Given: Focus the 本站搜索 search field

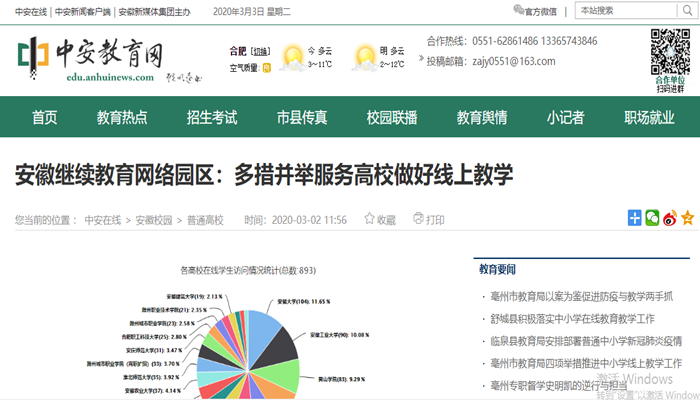Looking at the screenshot, I should tap(626, 10).
